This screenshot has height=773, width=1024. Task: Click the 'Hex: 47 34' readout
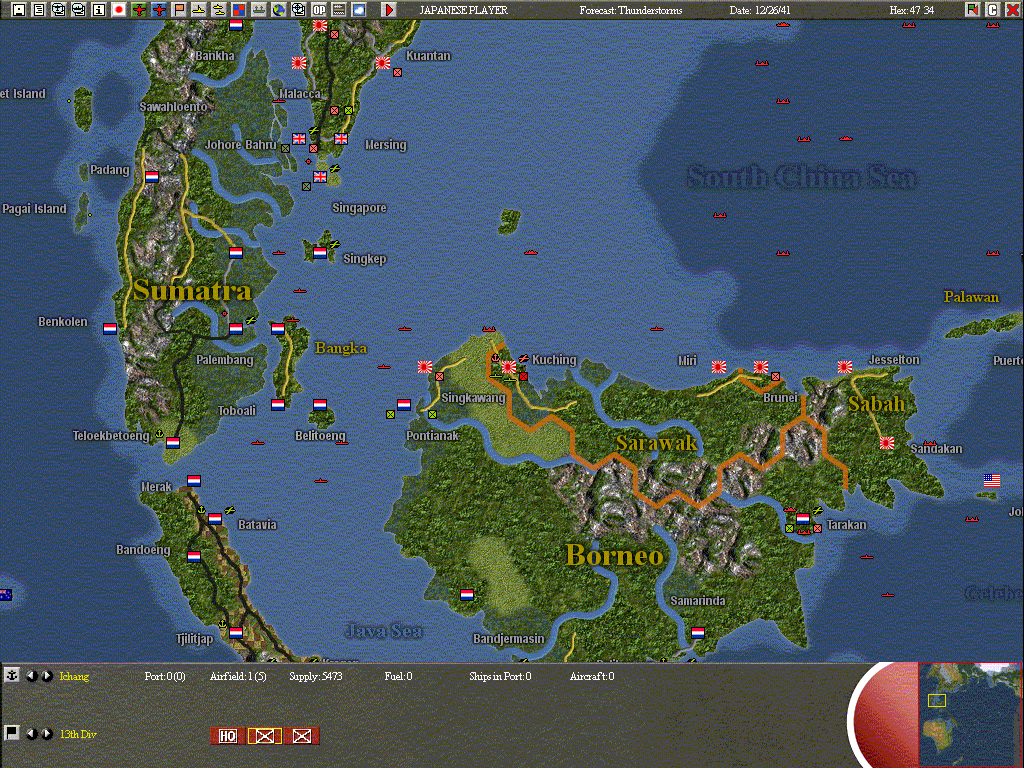click(x=912, y=10)
